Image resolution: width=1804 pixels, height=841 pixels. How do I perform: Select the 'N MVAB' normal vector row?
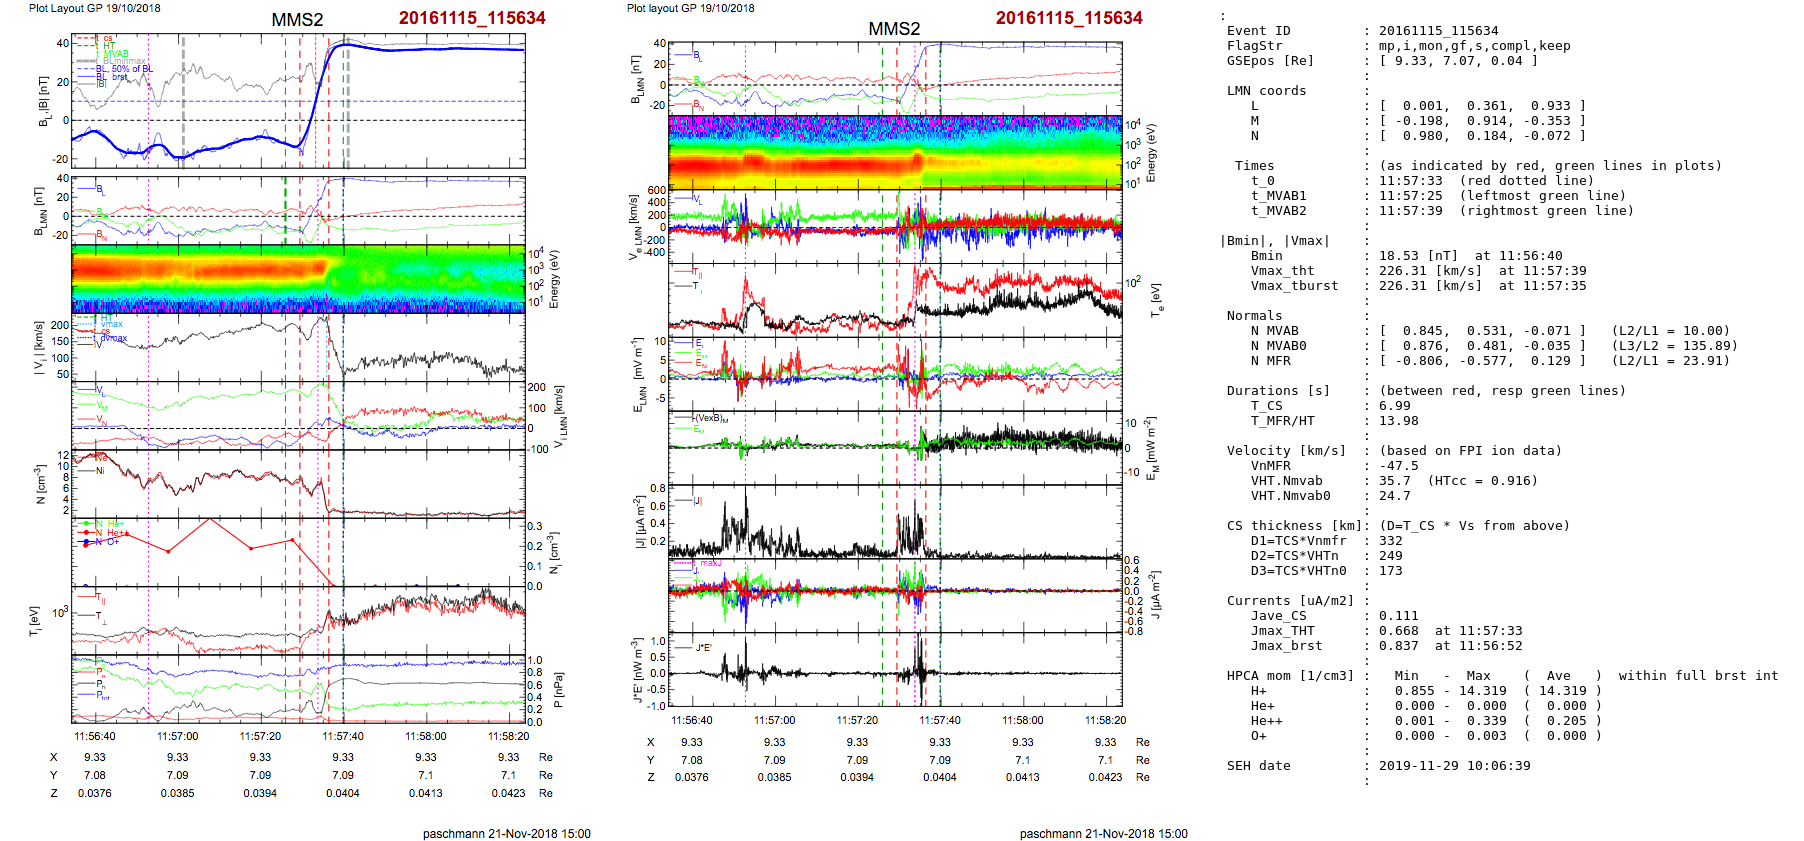point(1490,331)
